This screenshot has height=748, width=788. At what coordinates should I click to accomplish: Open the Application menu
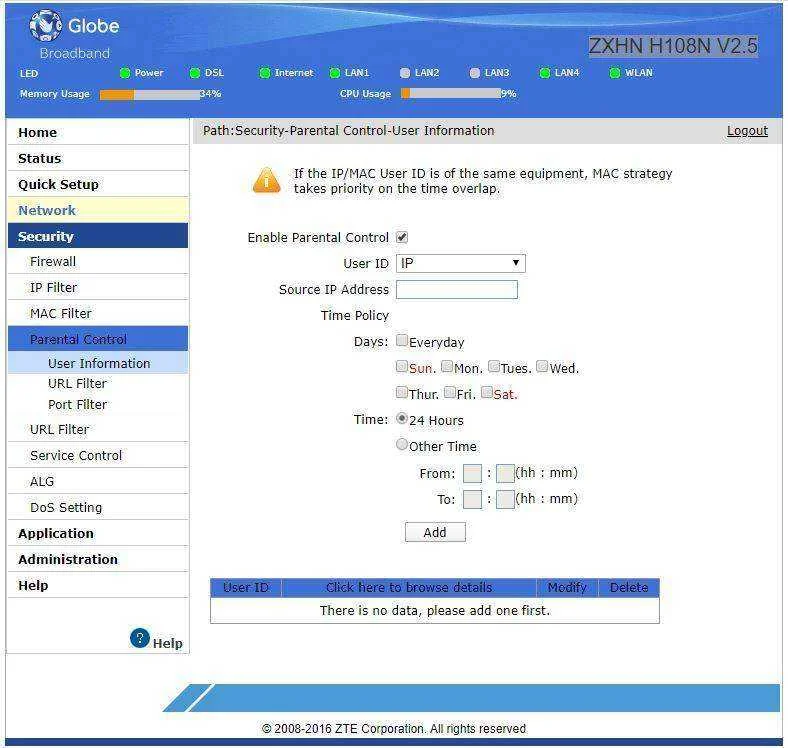pos(98,533)
